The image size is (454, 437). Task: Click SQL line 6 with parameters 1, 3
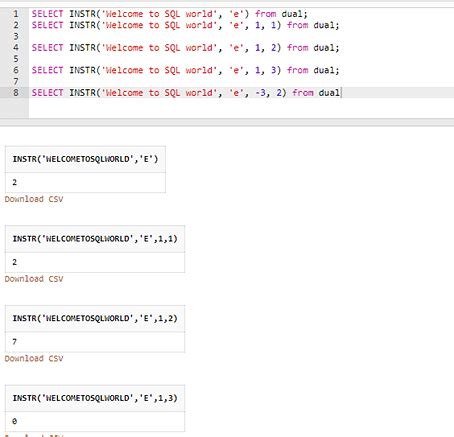point(185,70)
